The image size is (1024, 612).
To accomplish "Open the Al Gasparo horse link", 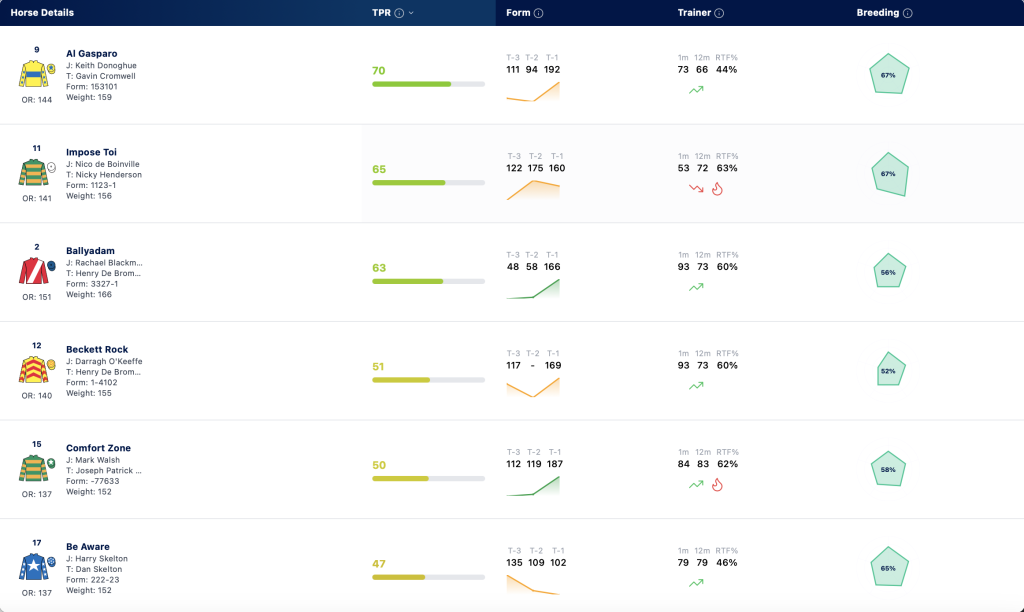I will tap(91, 54).
